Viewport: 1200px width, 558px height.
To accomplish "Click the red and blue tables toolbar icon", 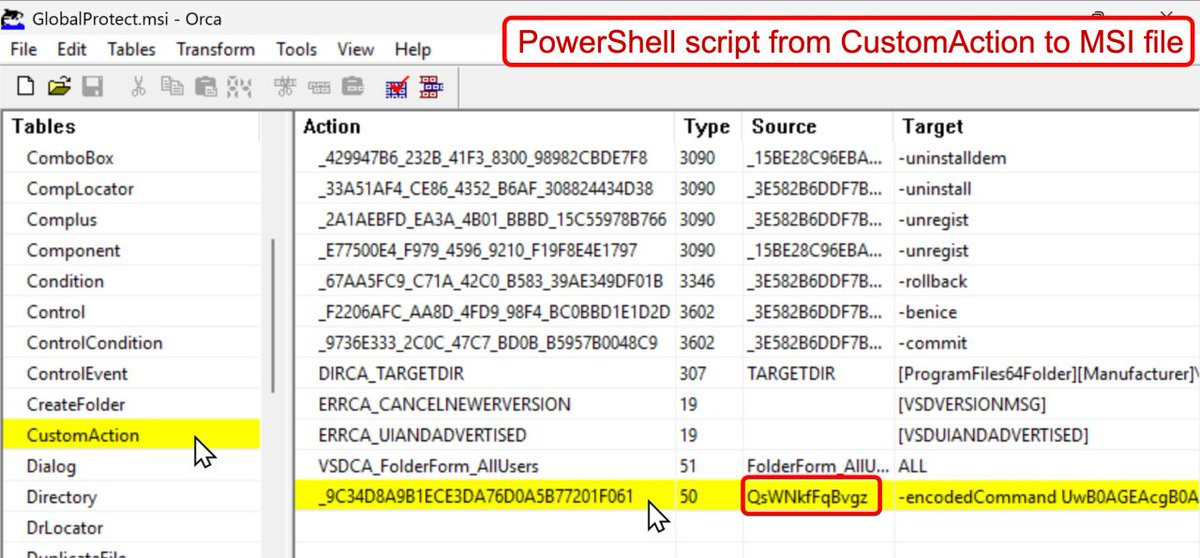I will coord(431,88).
